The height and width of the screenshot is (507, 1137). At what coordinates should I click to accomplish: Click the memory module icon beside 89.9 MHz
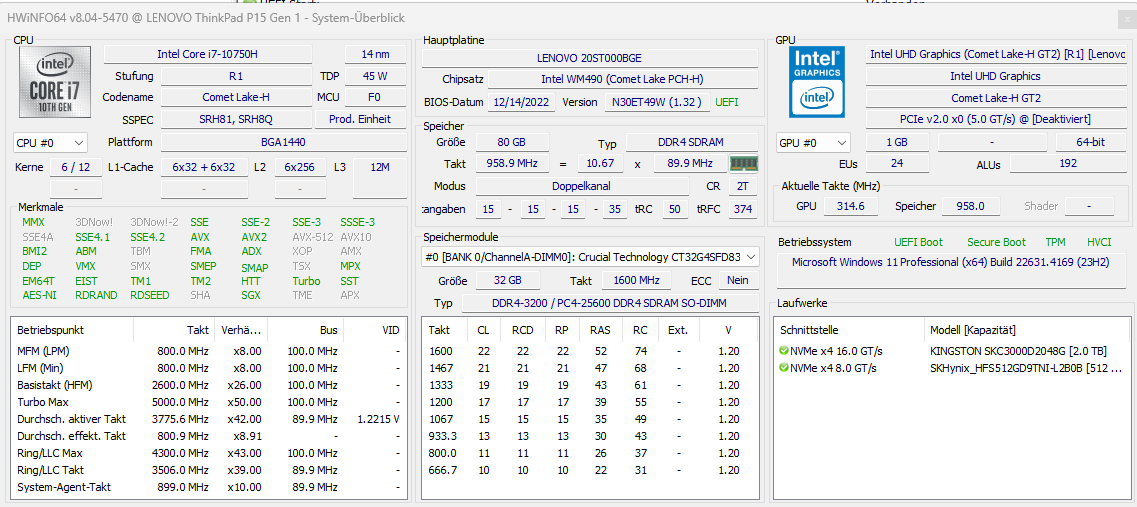[x=743, y=164]
